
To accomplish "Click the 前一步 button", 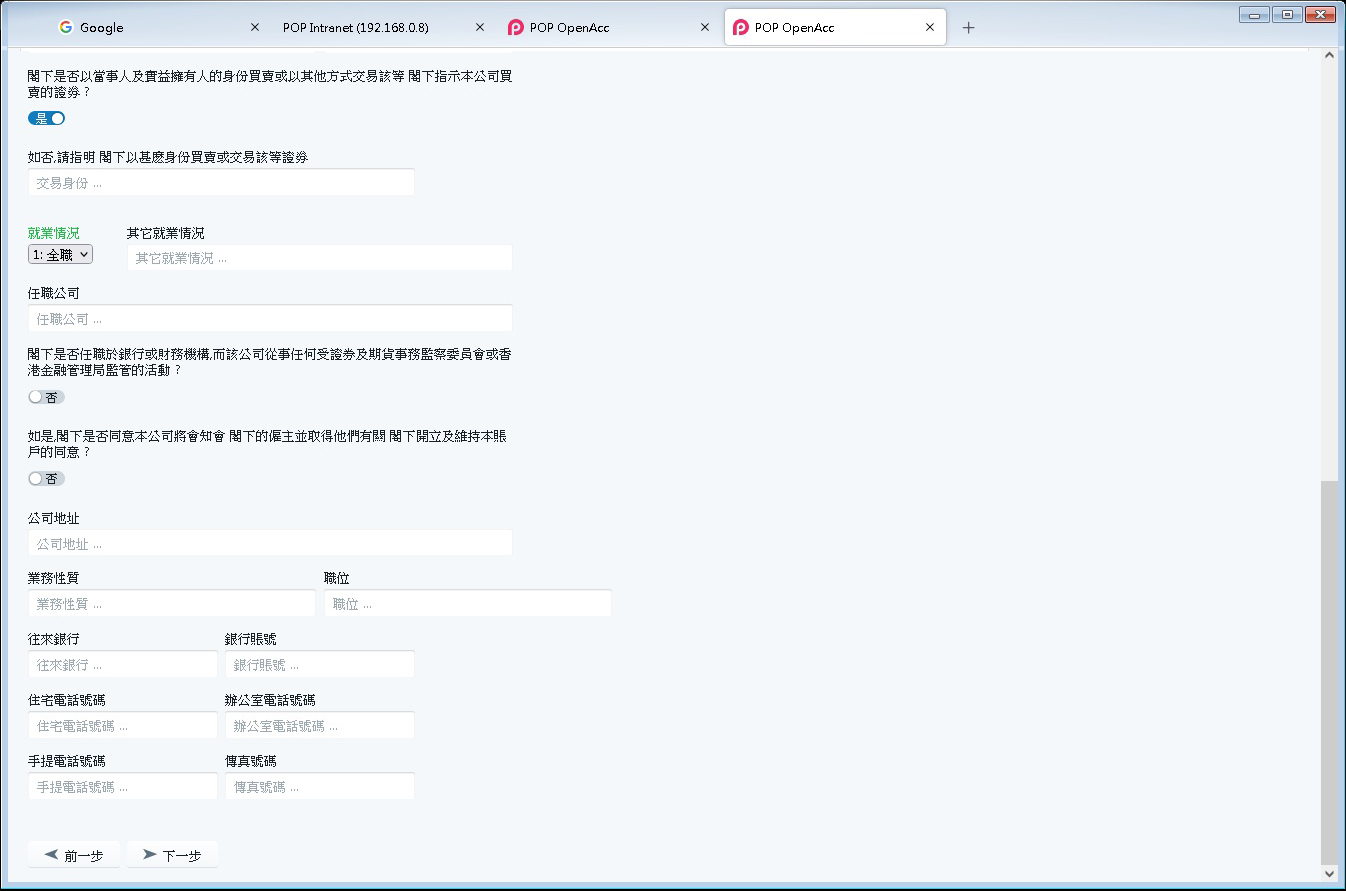I will coord(74,855).
